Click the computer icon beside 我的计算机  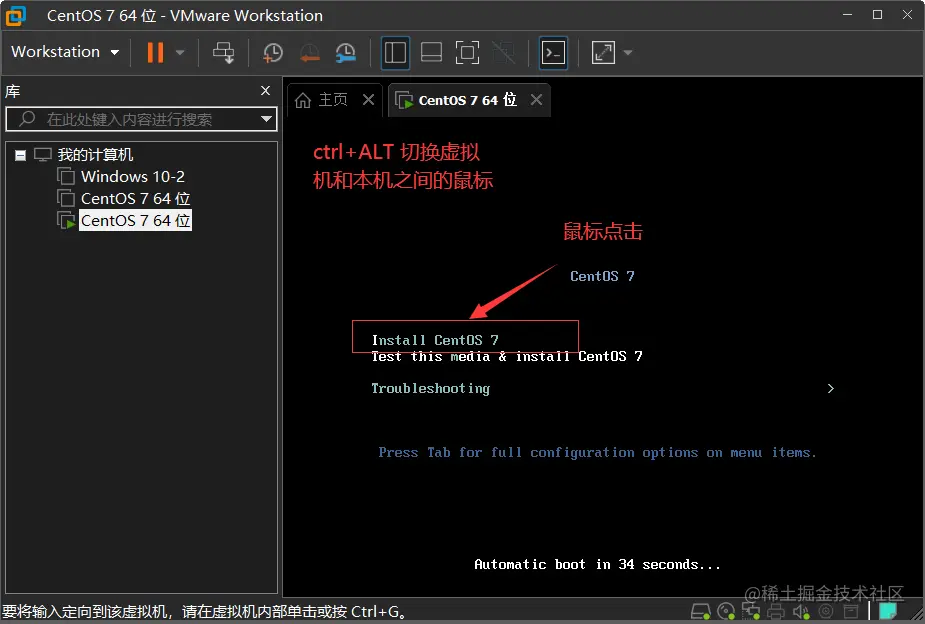(x=43, y=155)
